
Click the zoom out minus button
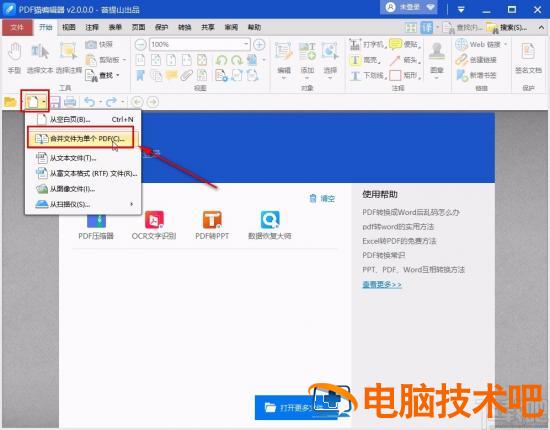tap(140, 45)
